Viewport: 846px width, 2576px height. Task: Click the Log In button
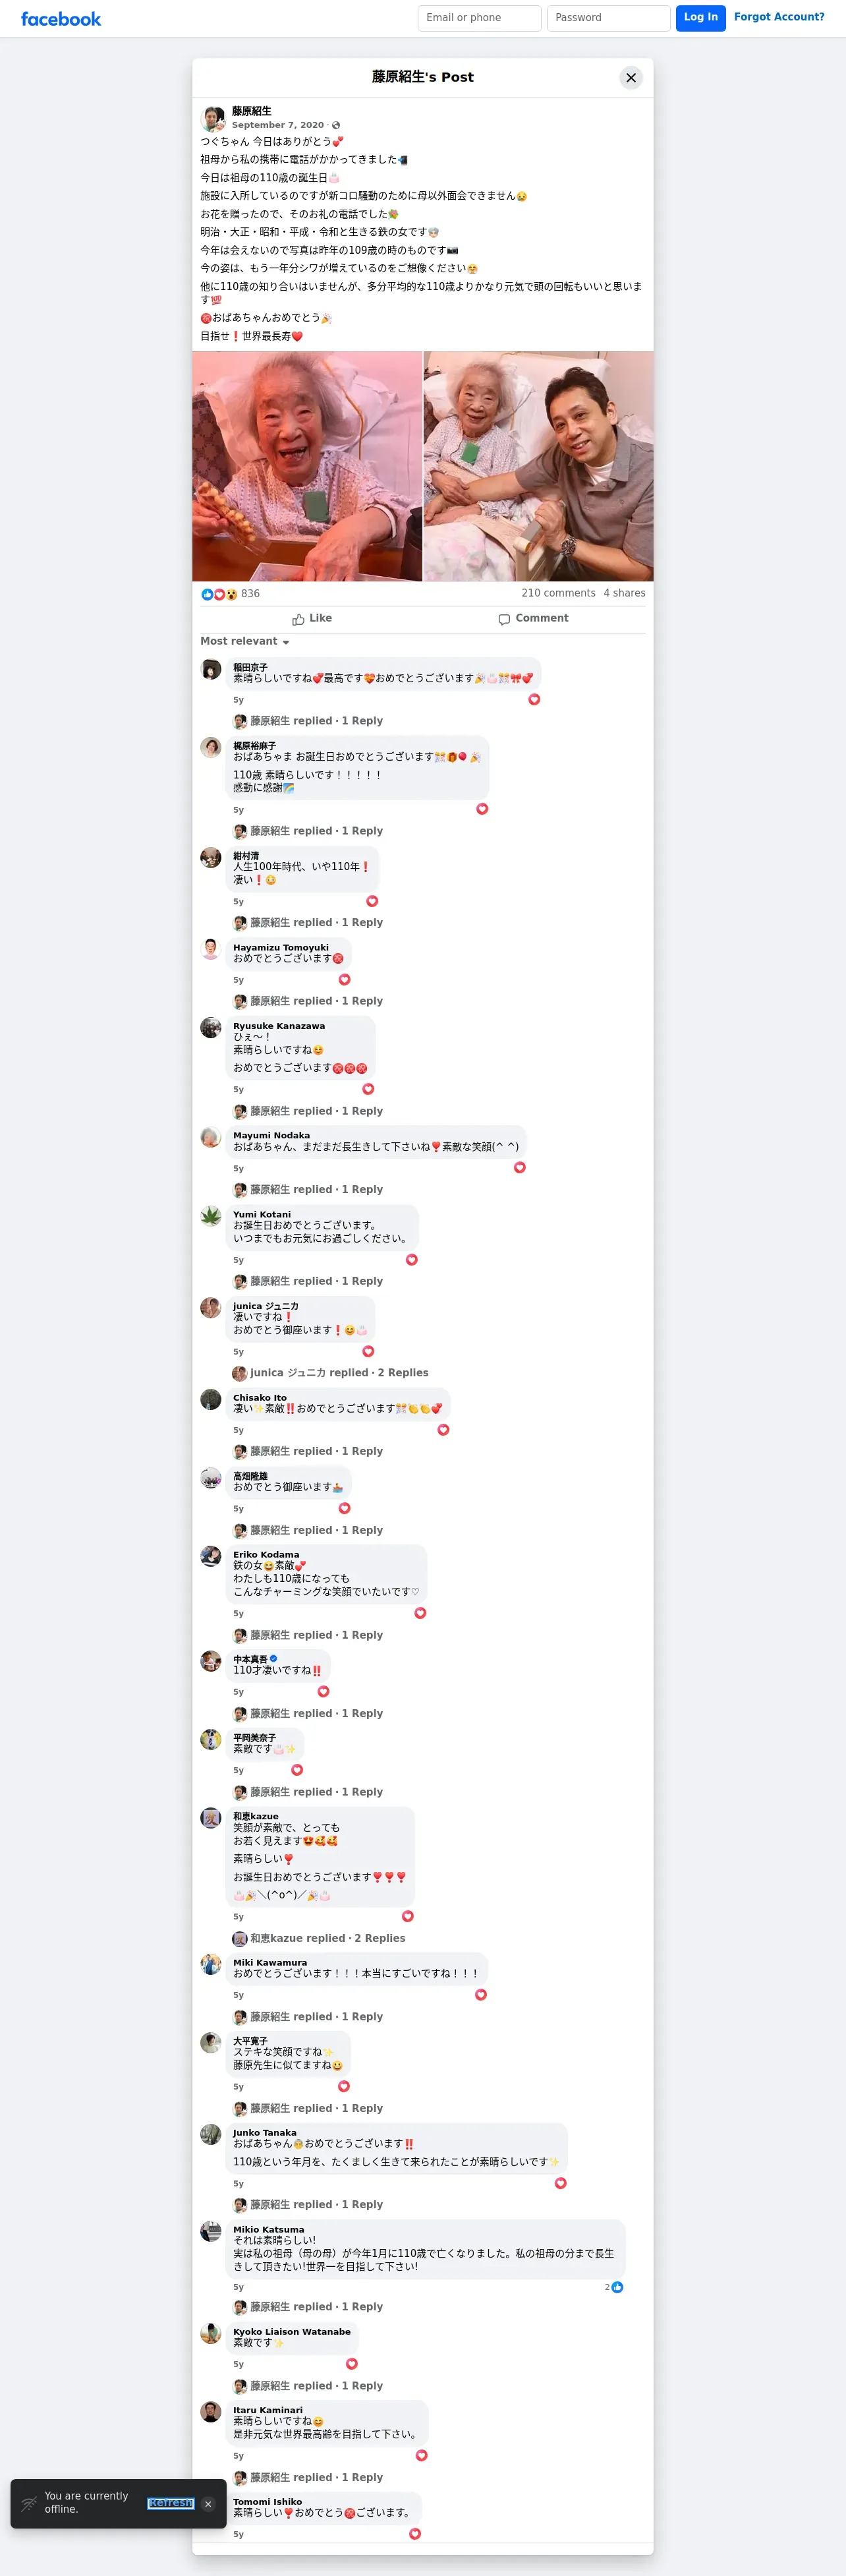tap(701, 18)
